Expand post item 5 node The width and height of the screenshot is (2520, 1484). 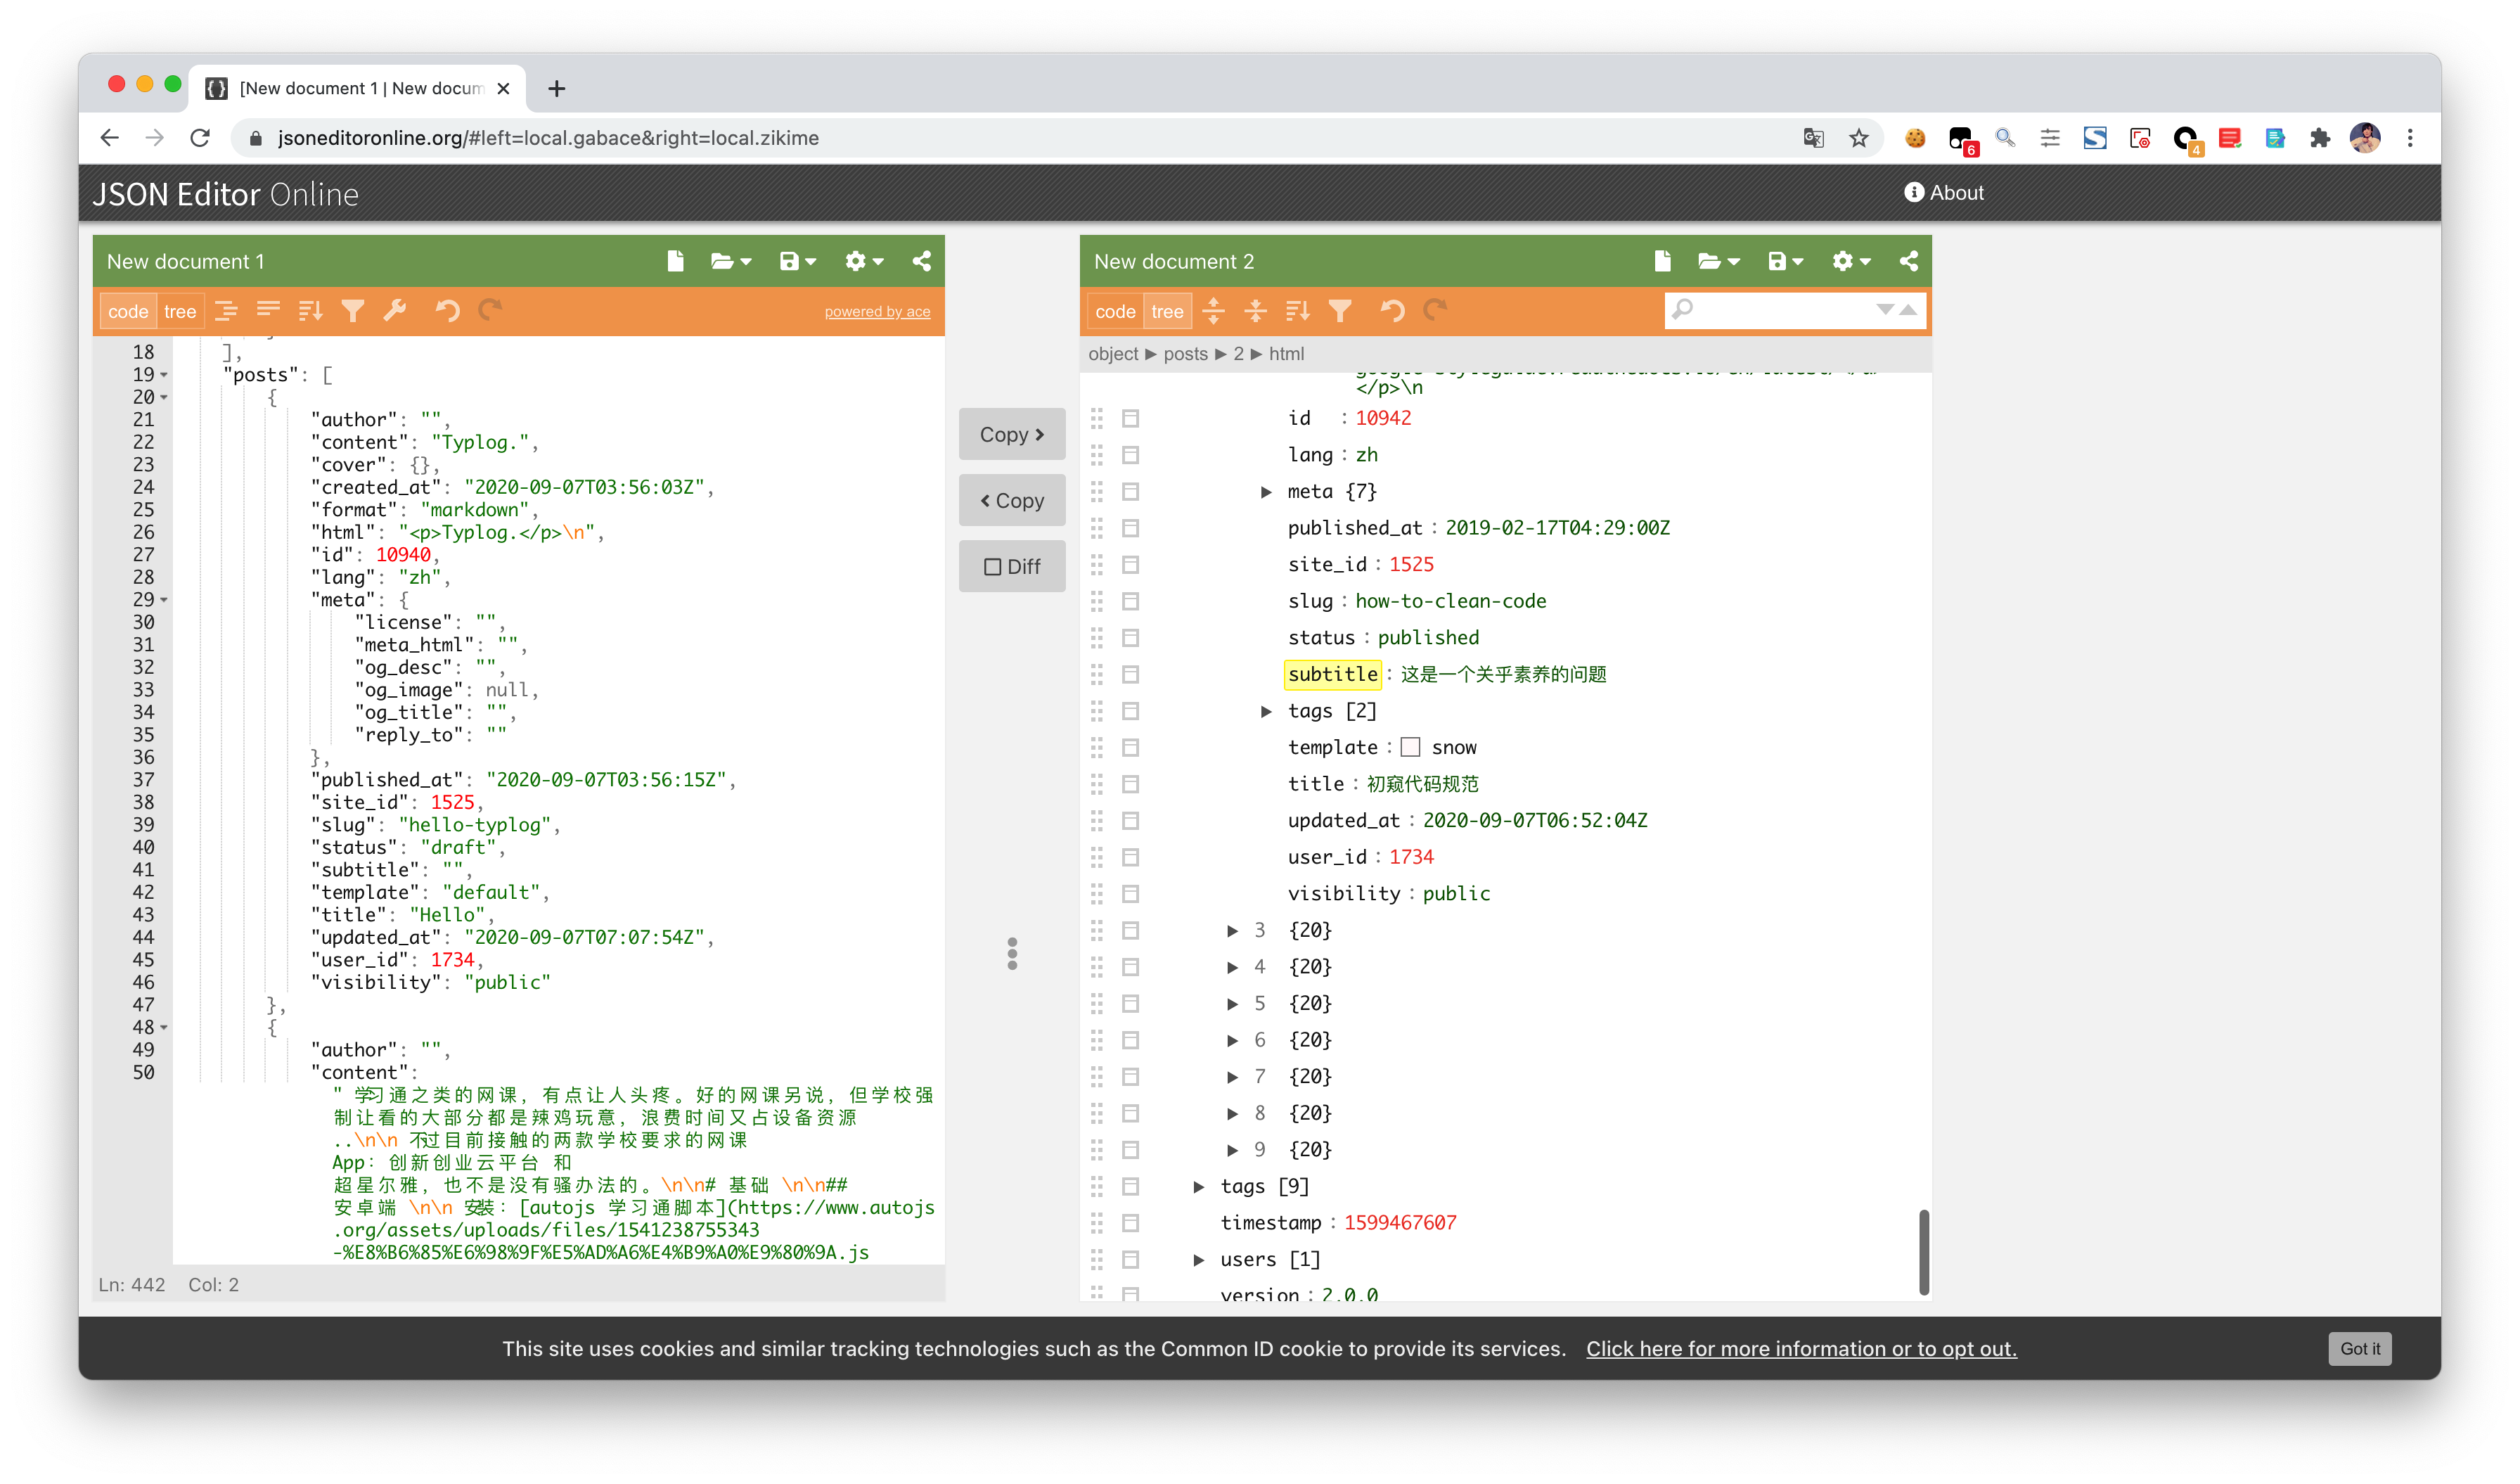(1232, 1003)
